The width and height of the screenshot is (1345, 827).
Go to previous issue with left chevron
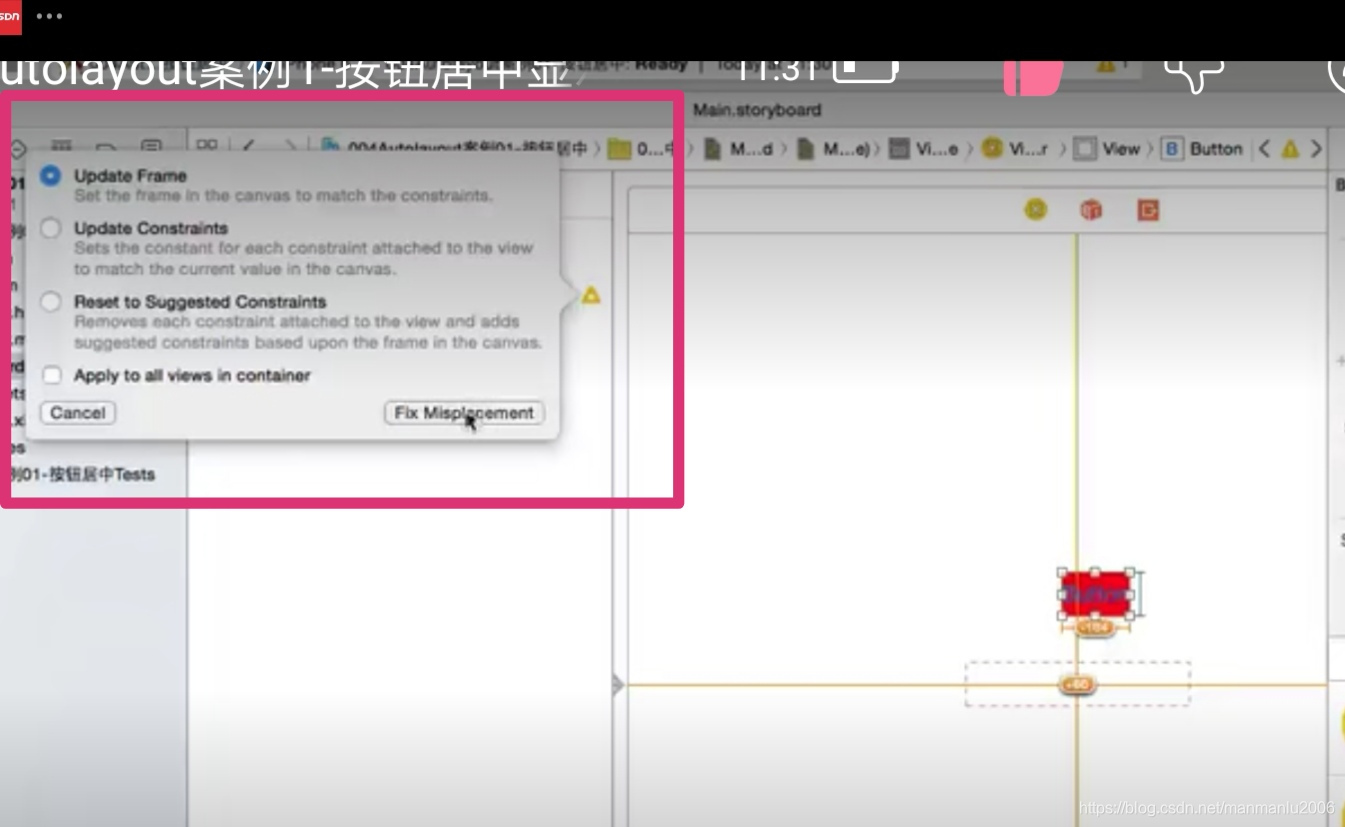(1264, 149)
